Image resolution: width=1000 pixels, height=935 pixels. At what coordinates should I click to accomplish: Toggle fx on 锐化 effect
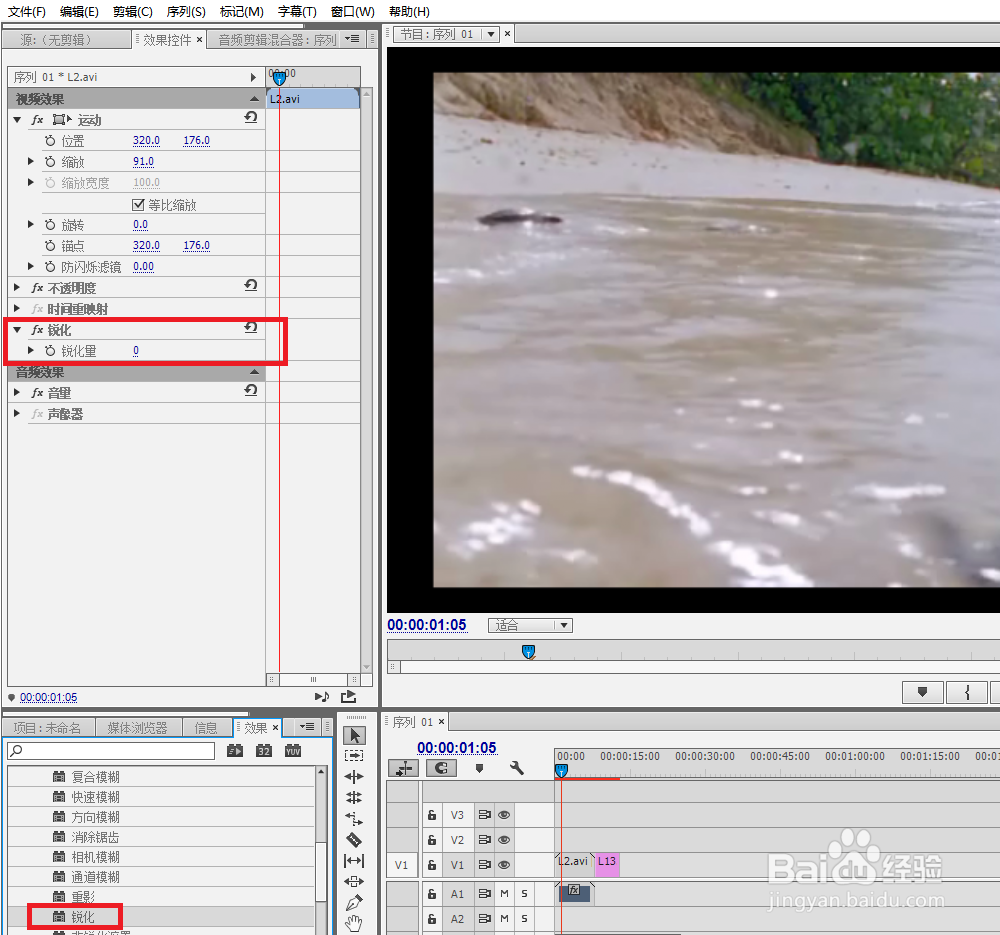(x=37, y=330)
